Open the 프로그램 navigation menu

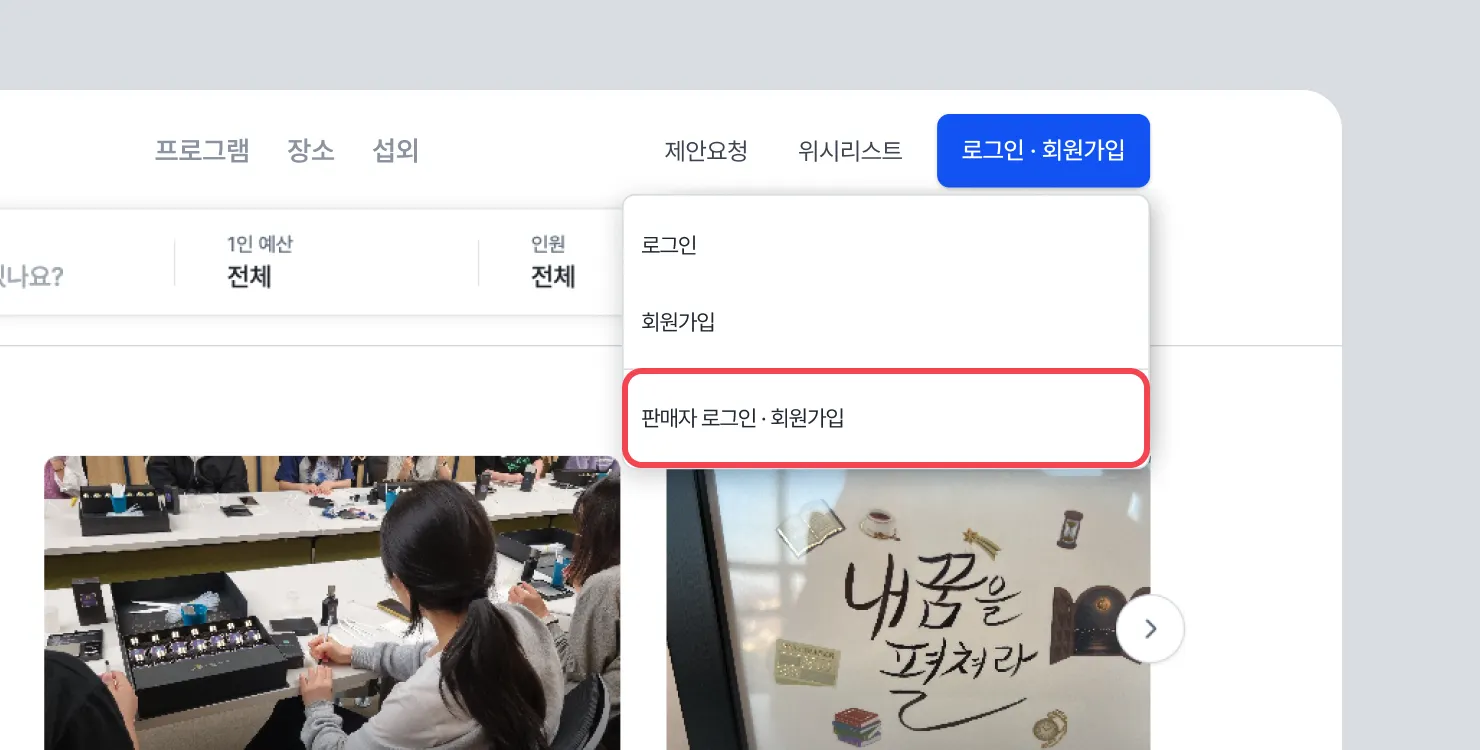point(202,151)
